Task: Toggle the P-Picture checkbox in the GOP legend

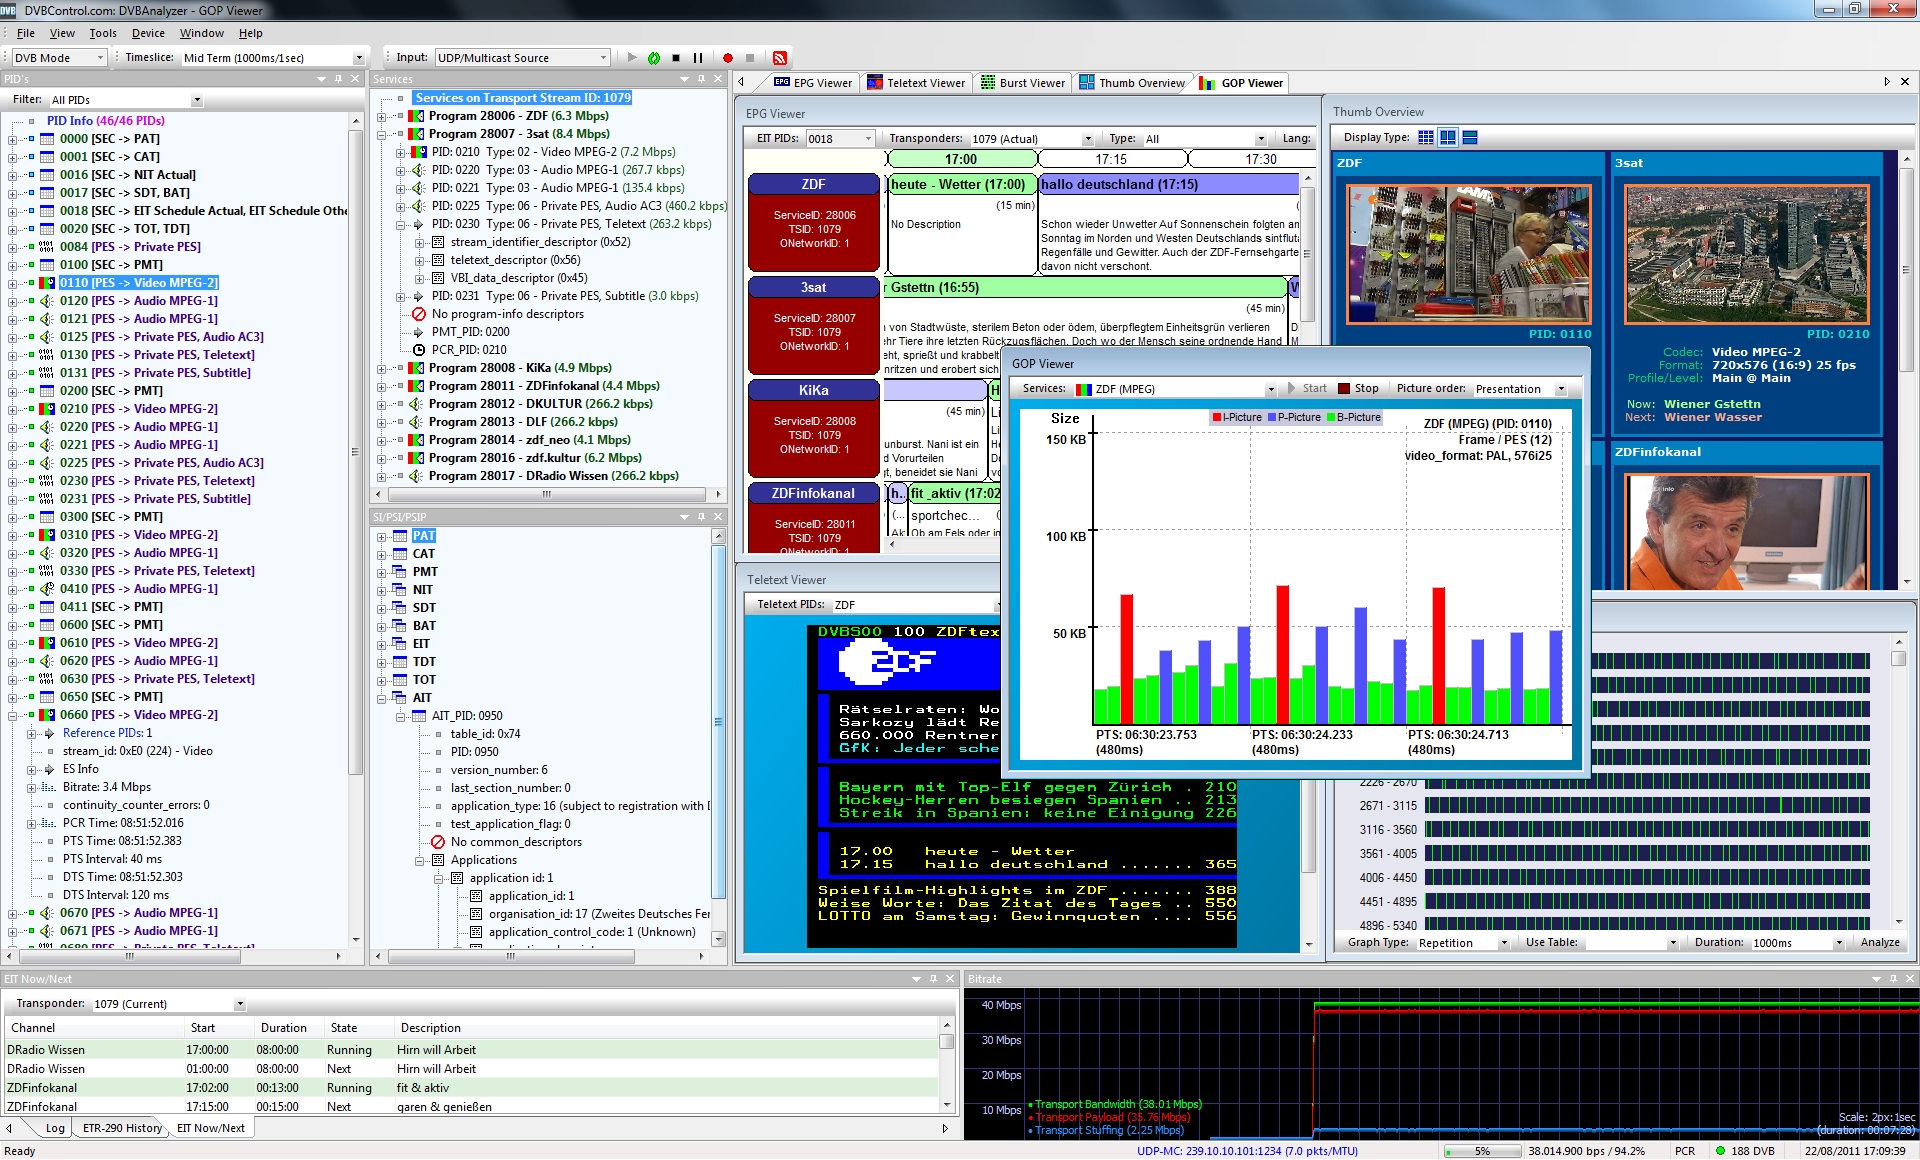Action: (1272, 417)
